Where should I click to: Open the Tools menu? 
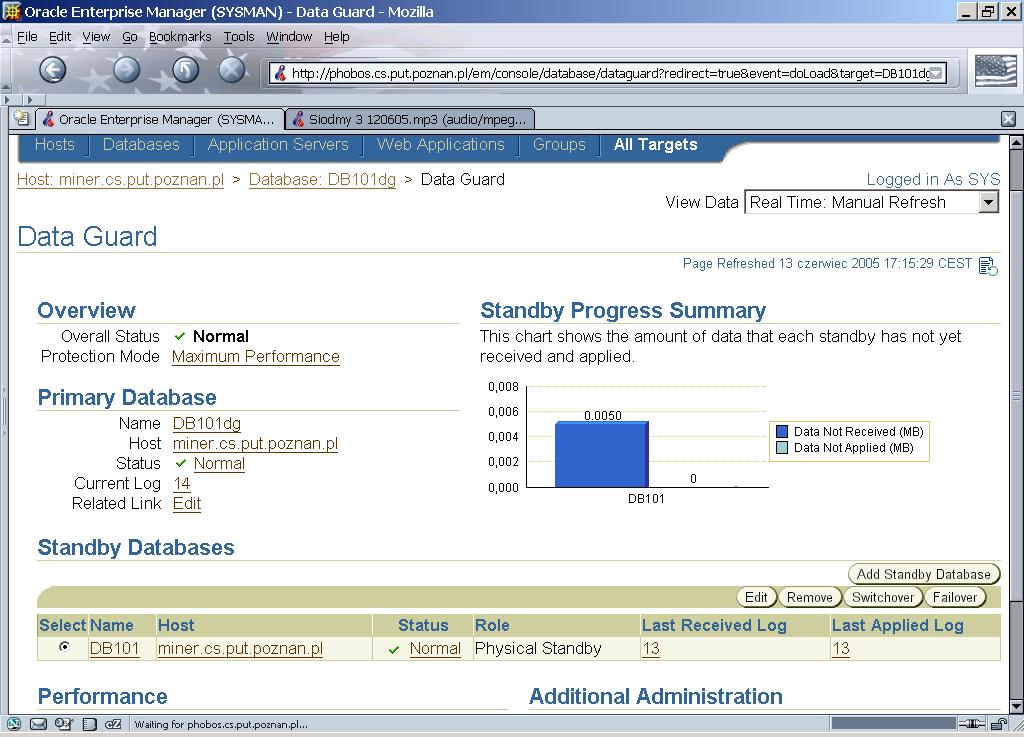[239, 37]
